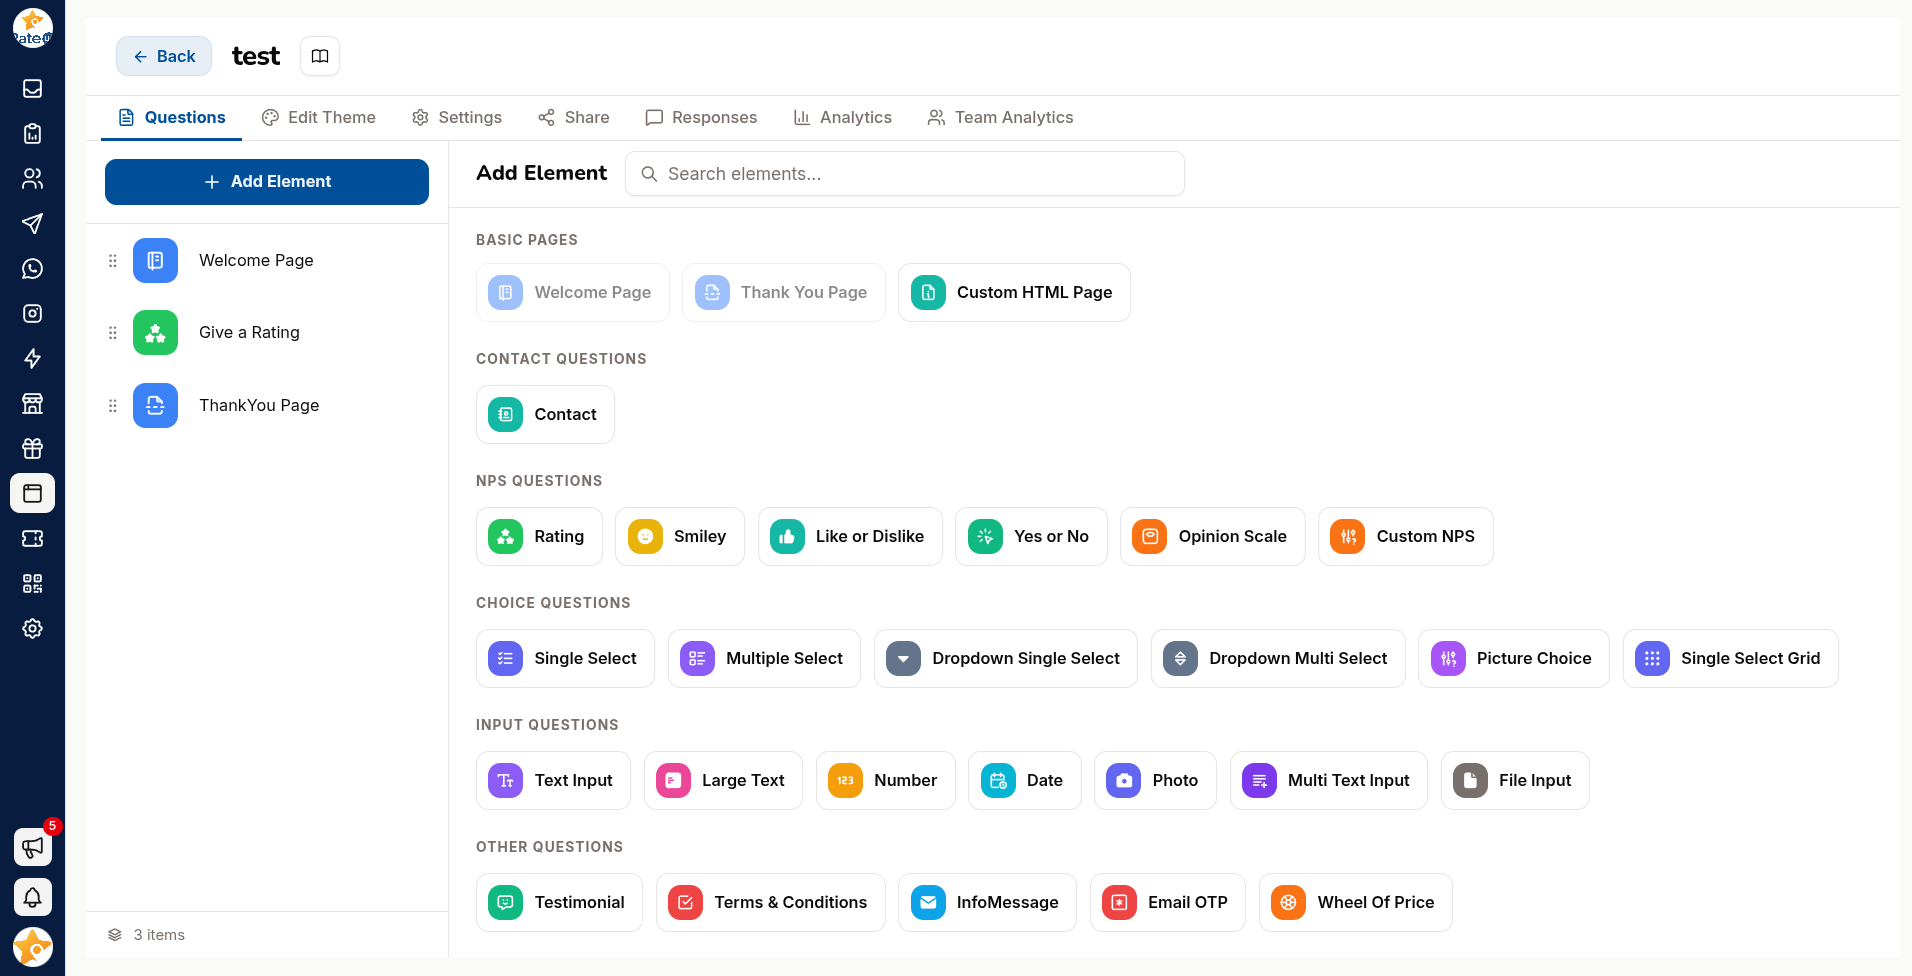Viewport: 1912px width, 976px height.
Task: Click the blue ThankYou Page list icon
Action: 155,406
